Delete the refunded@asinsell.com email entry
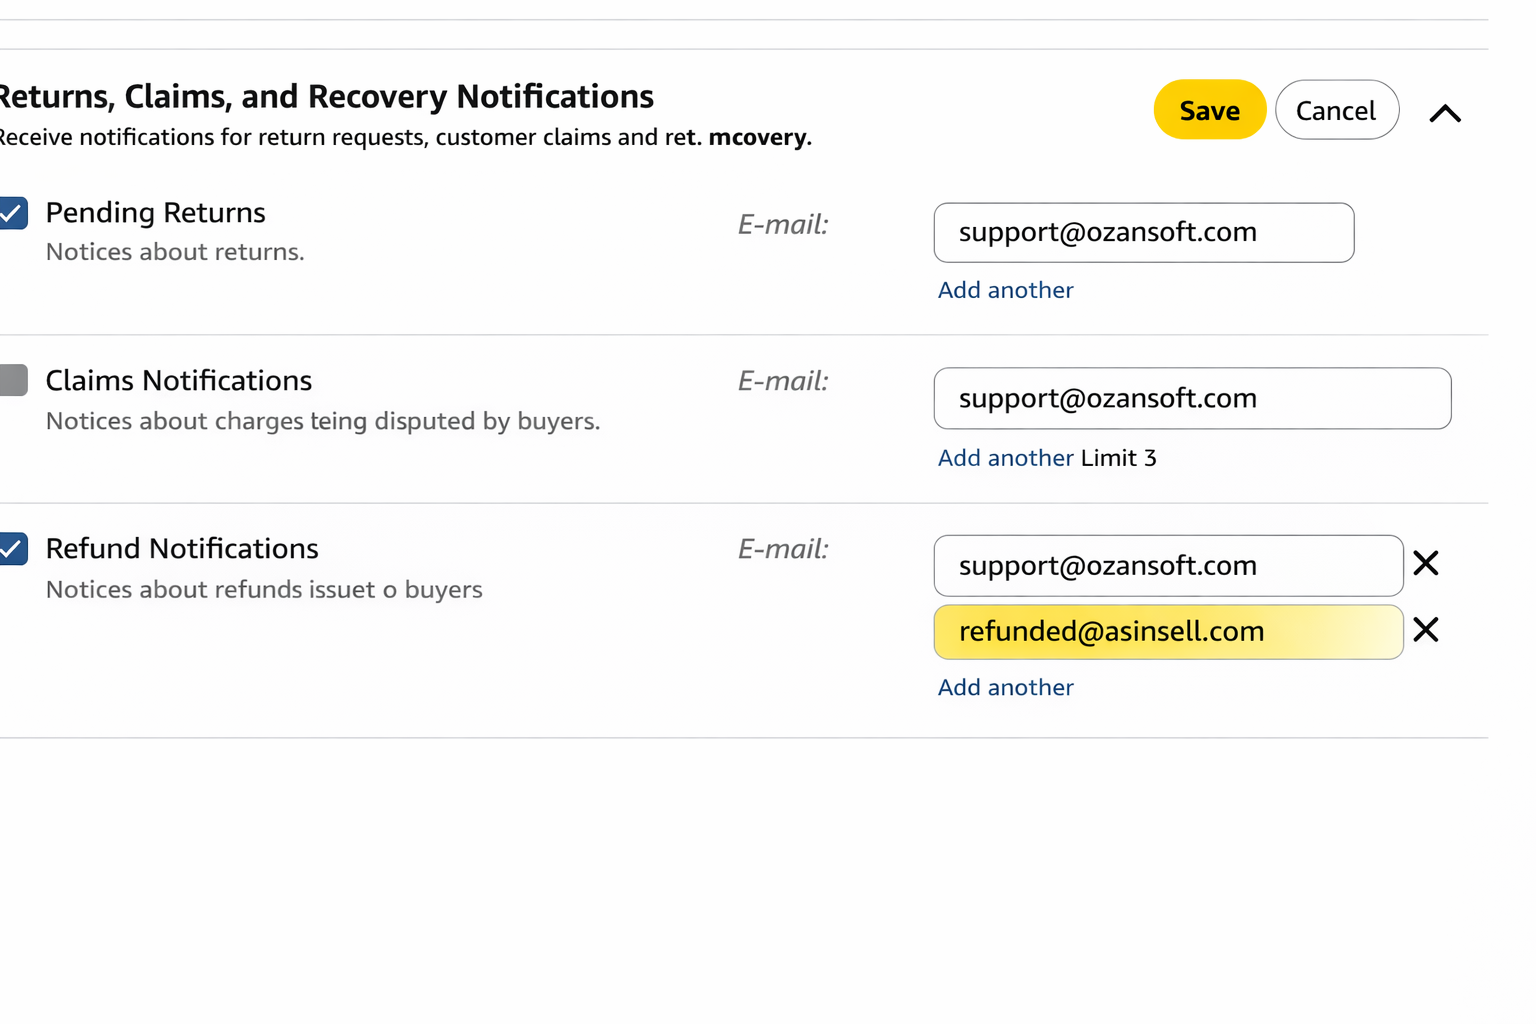This screenshot has width=1536, height=1024. click(x=1426, y=630)
